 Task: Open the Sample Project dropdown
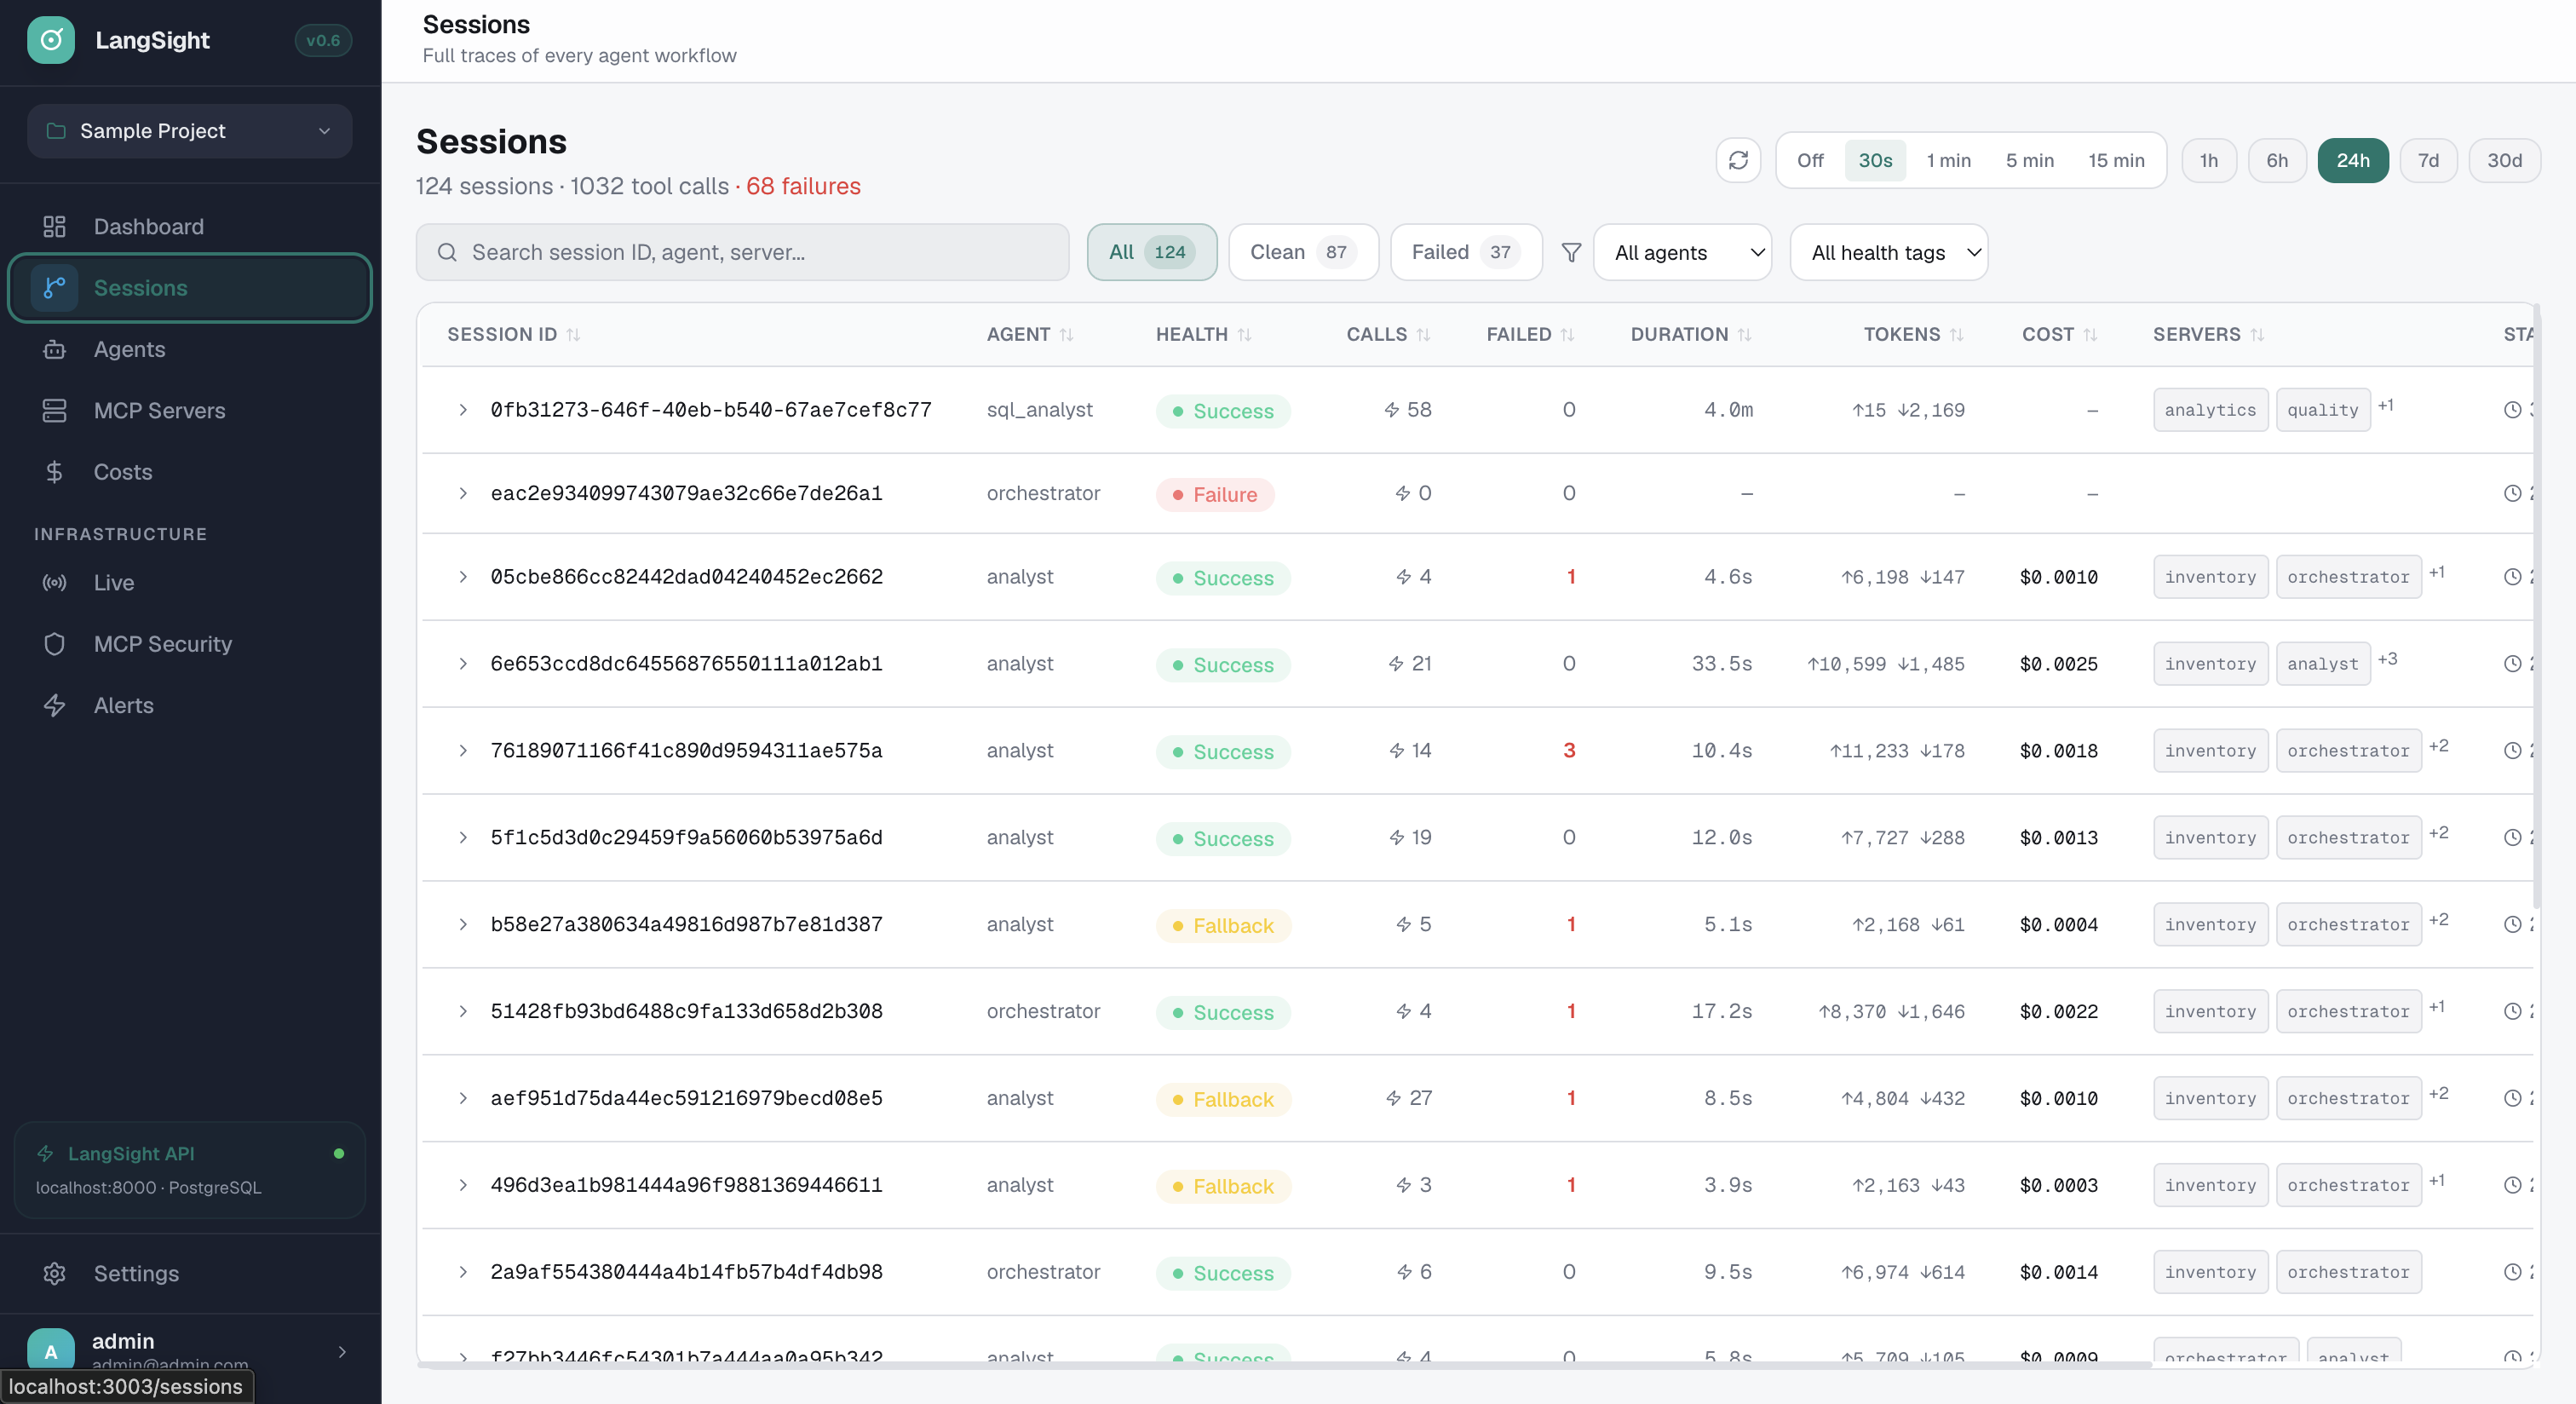(190, 131)
